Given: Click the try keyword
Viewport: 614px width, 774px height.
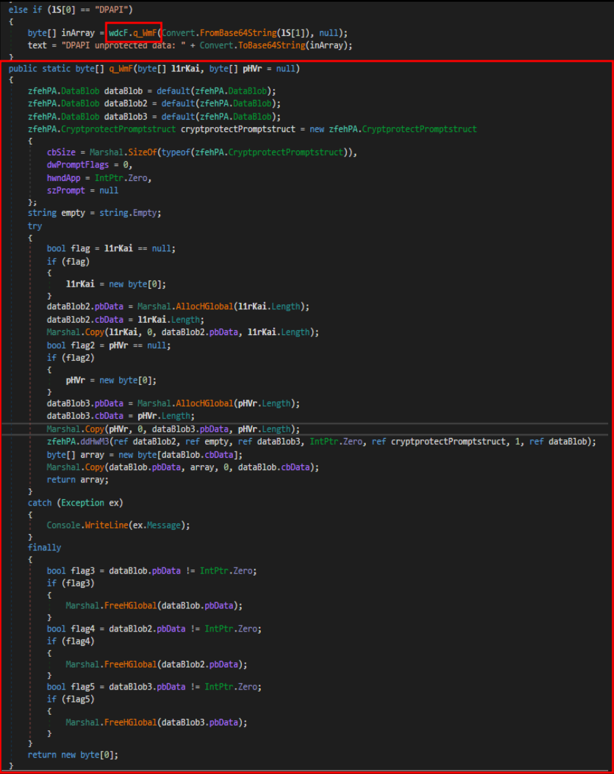Looking at the screenshot, I should (x=35, y=226).
